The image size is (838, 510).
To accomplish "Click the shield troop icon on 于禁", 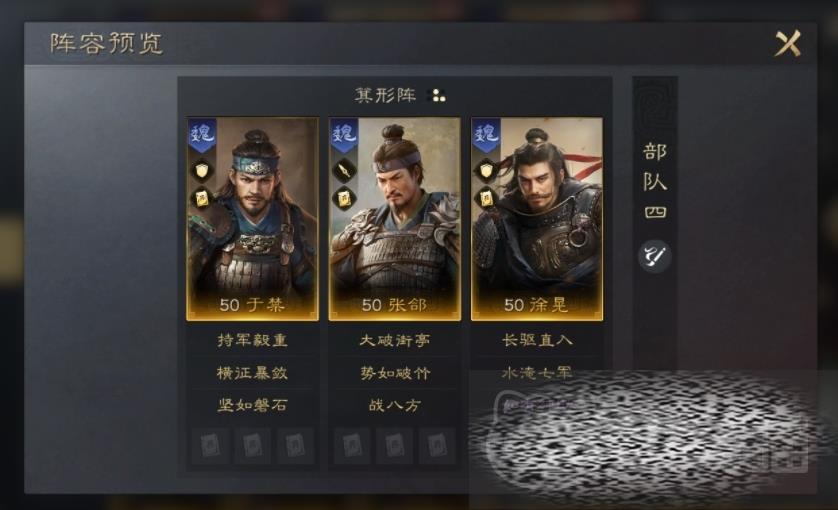I will 202,171.
